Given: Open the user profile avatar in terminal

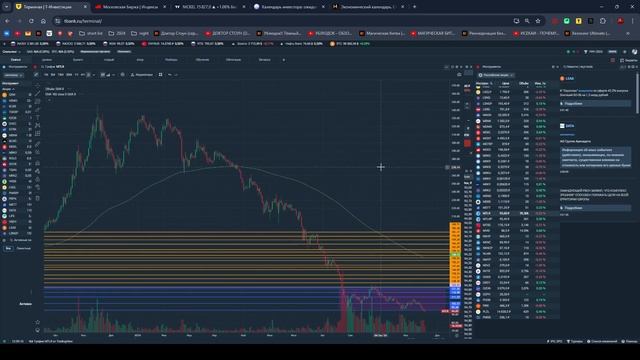Looking at the screenshot, I should 634,52.
